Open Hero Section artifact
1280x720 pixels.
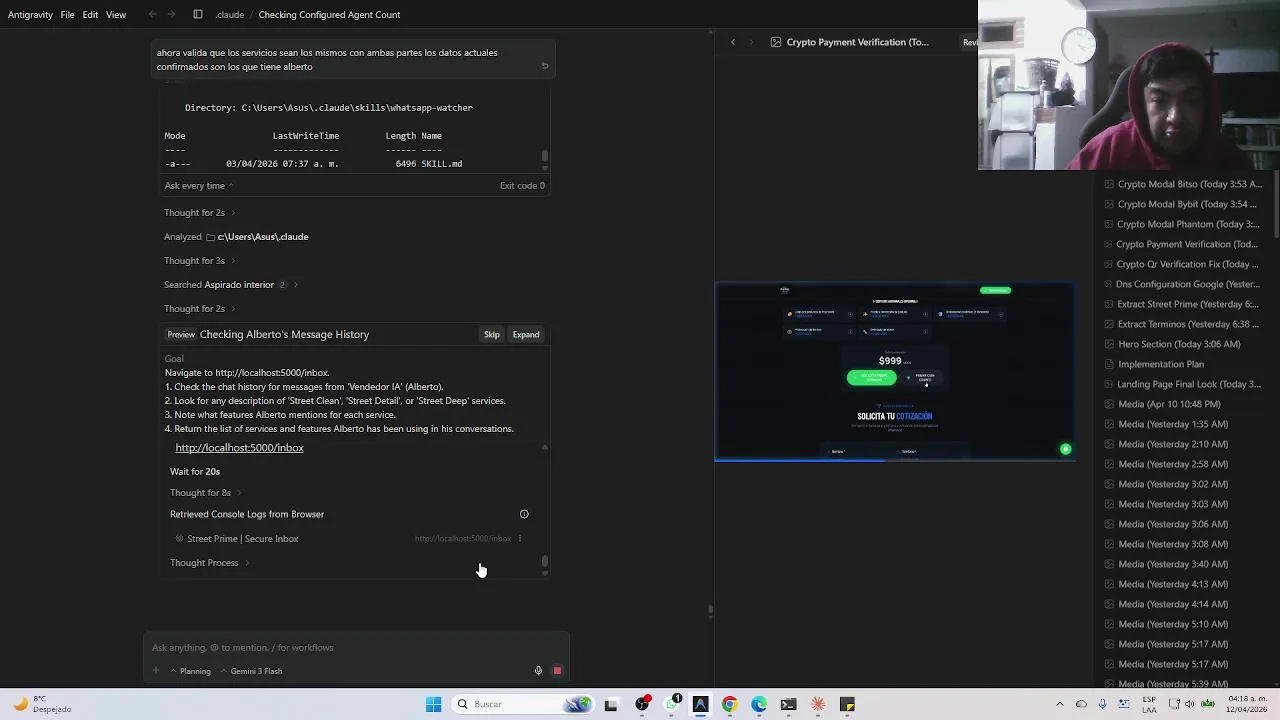1172,344
